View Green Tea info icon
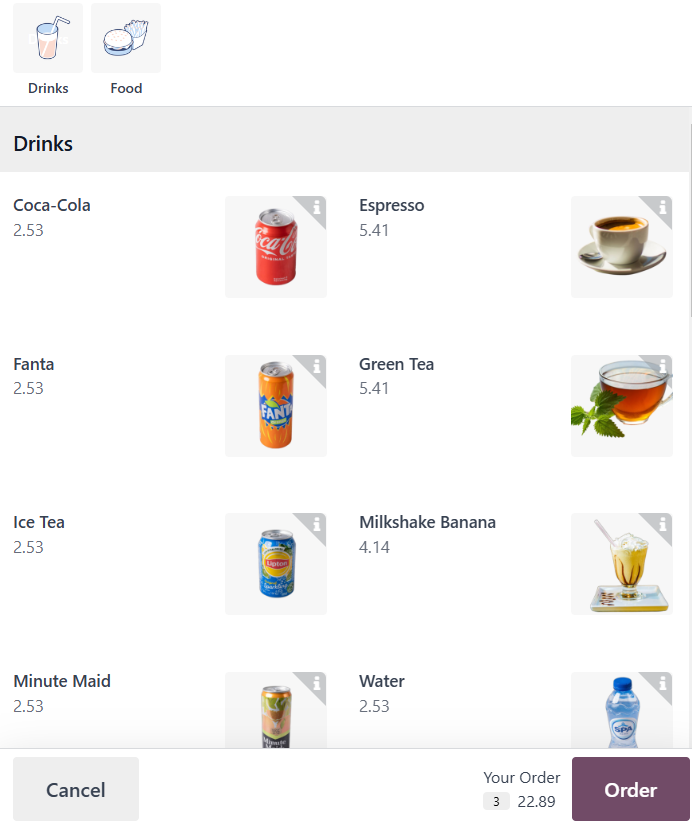The image size is (692, 827). [x=662, y=366]
